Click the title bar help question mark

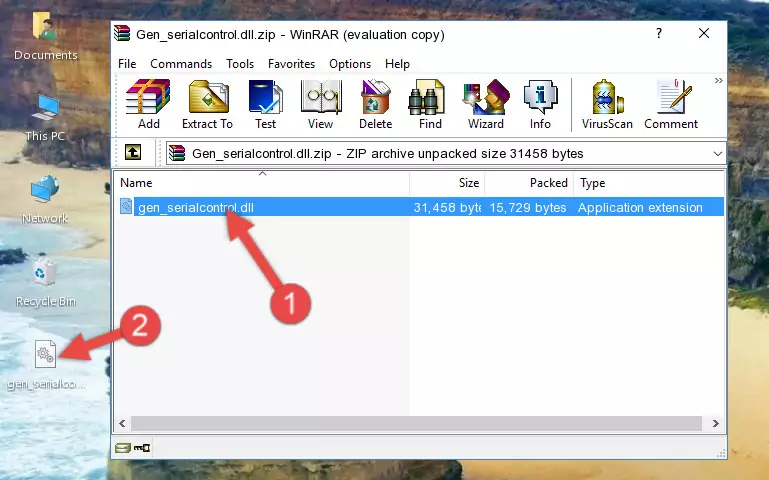[x=659, y=33]
